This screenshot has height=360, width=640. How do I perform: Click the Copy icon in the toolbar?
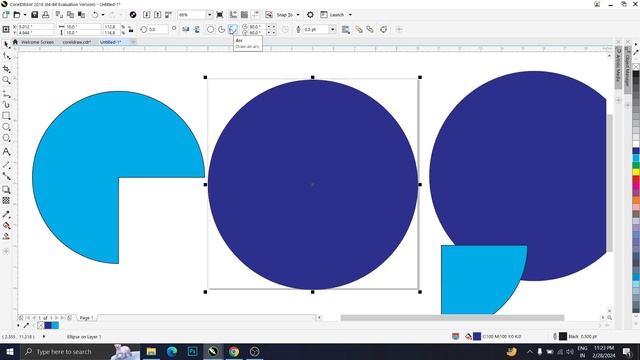70,15
